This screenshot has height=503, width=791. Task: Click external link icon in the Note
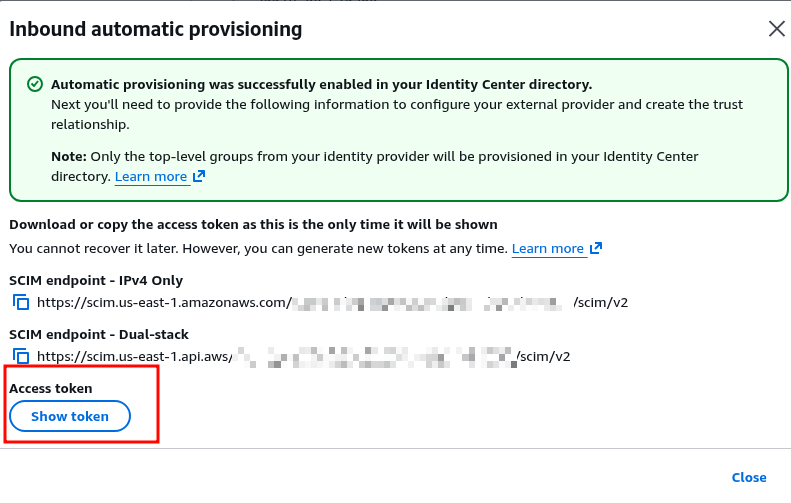199,177
